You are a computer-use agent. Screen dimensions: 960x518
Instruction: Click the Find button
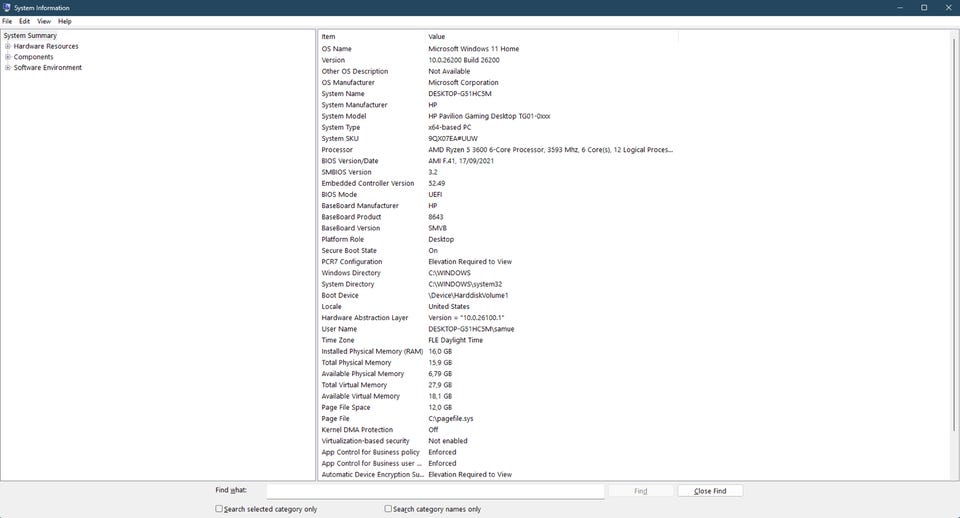pos(640,491)
